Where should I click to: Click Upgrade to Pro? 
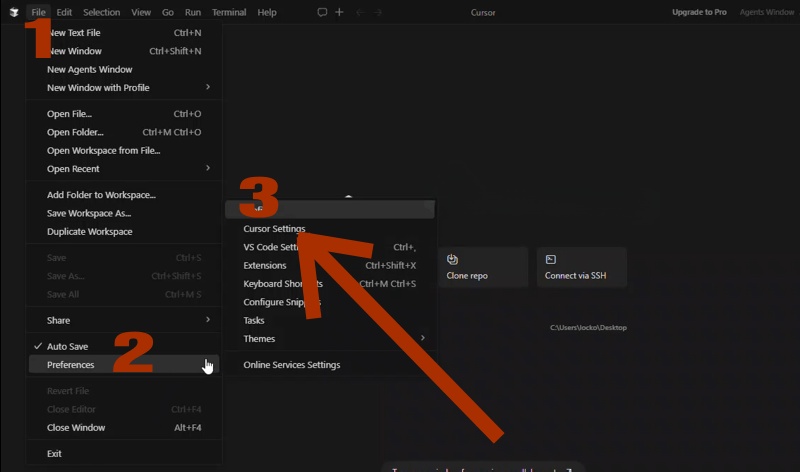[699, 12]
